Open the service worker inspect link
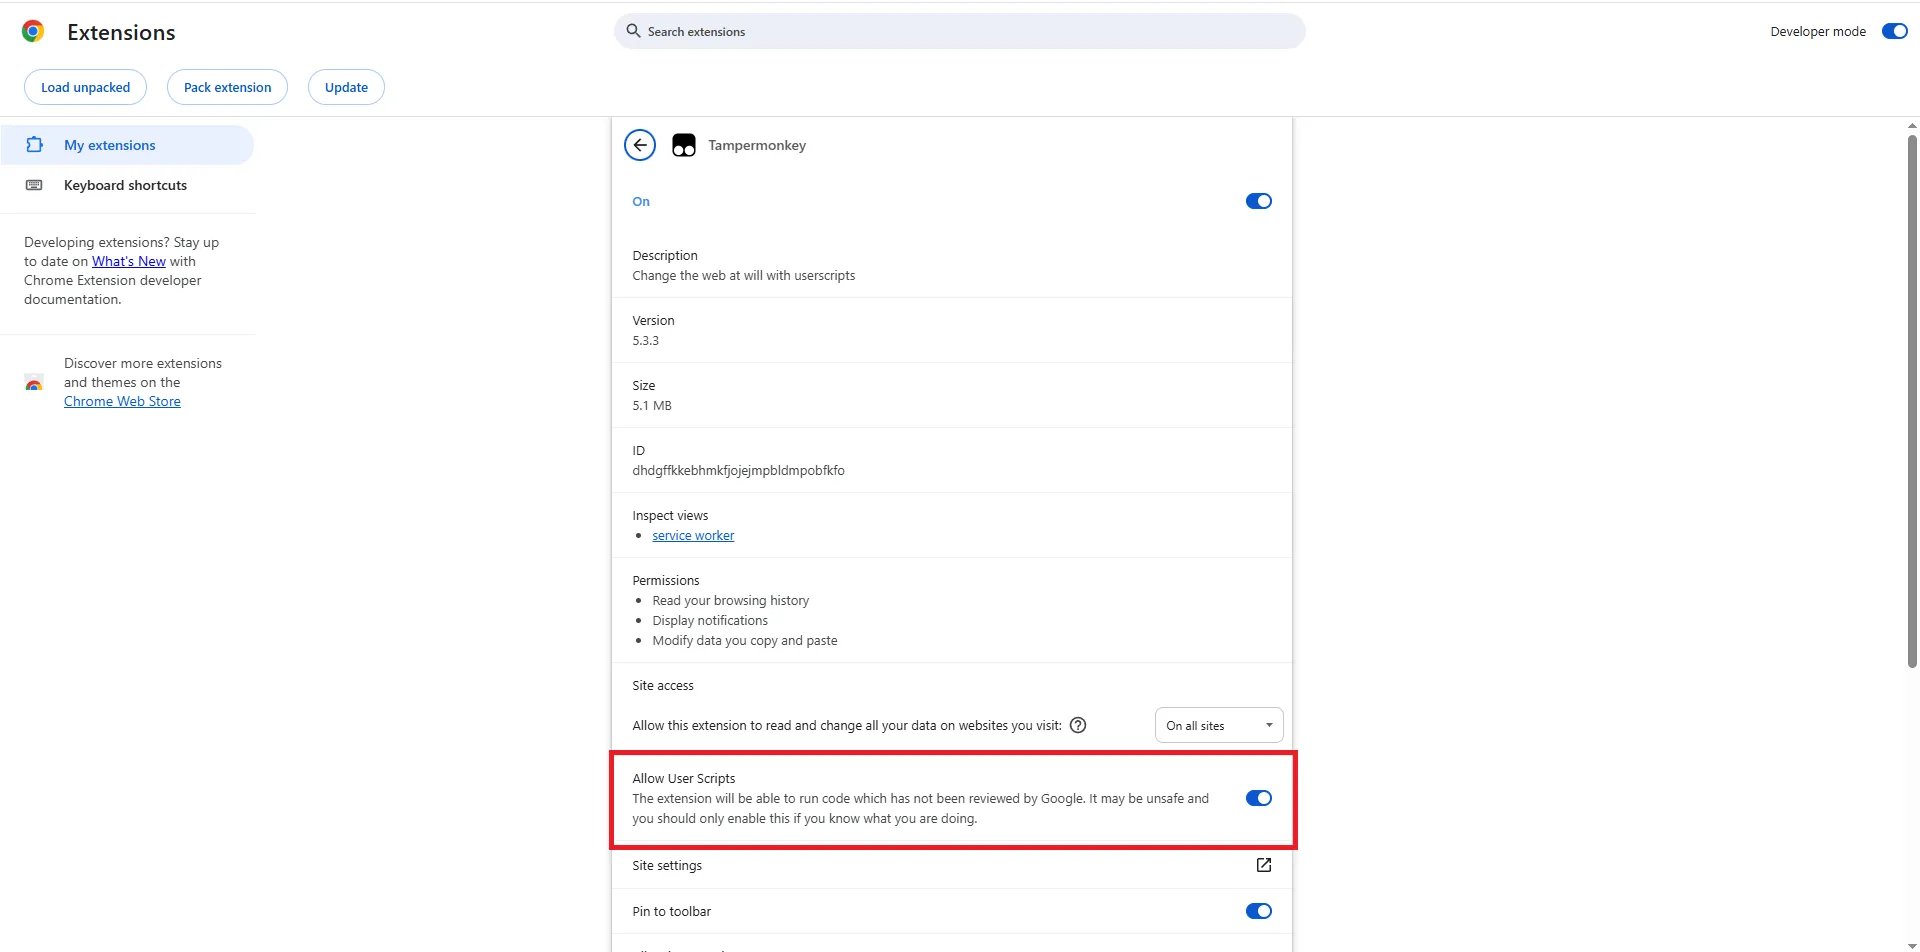Screen dimensions: 1920x952 [x=693, y=536]
